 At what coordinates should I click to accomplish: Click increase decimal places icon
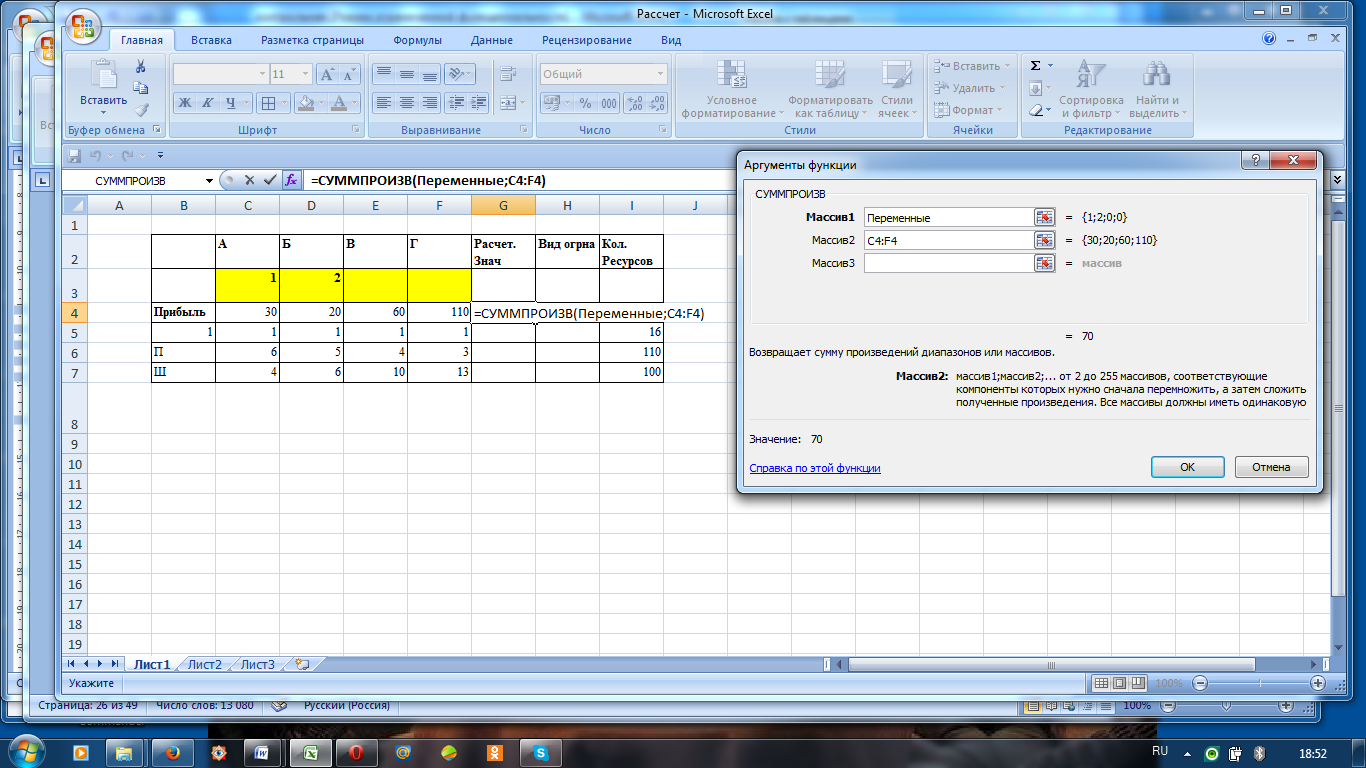pyautogui.click(x=635, y=103)
